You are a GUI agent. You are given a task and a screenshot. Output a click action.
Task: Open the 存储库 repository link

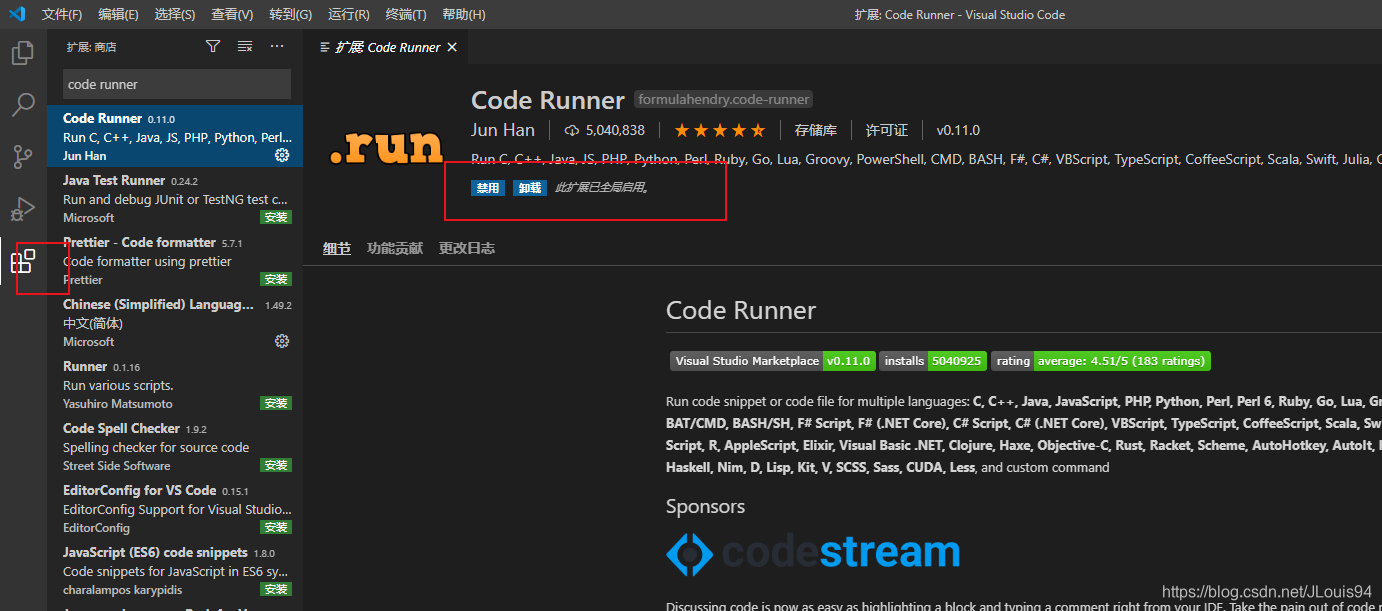coord(816,130)
